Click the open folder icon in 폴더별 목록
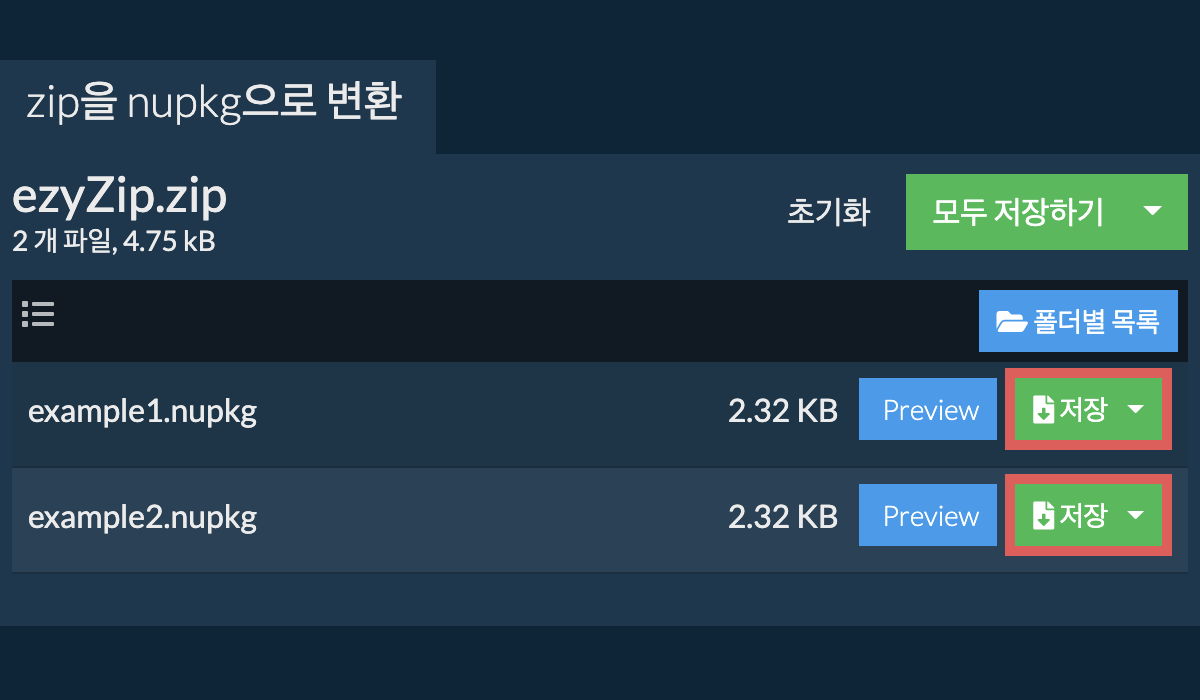Screen dimensions: 1200x700 coord(1012,322)
